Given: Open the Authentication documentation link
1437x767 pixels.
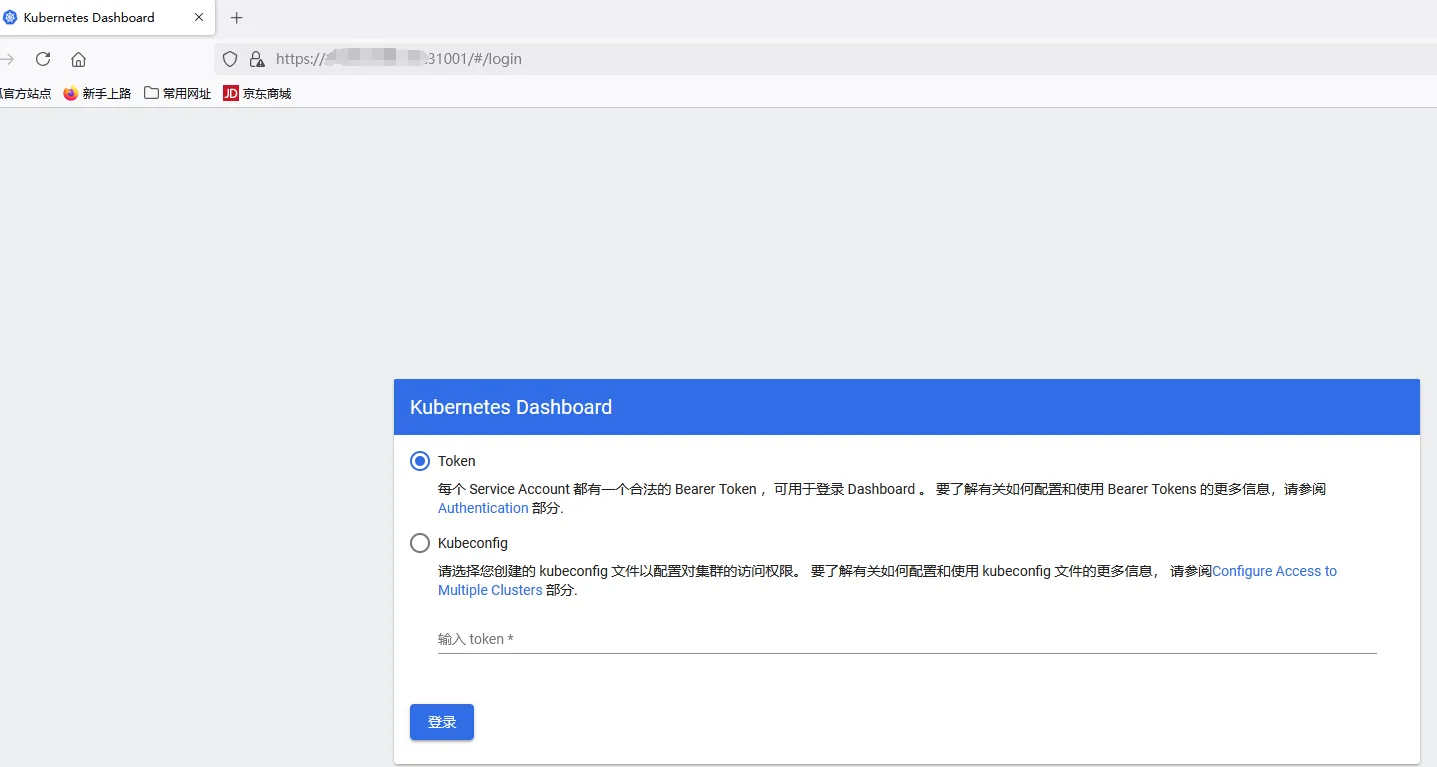Looking at the screenshot, I should pos(483,508).
